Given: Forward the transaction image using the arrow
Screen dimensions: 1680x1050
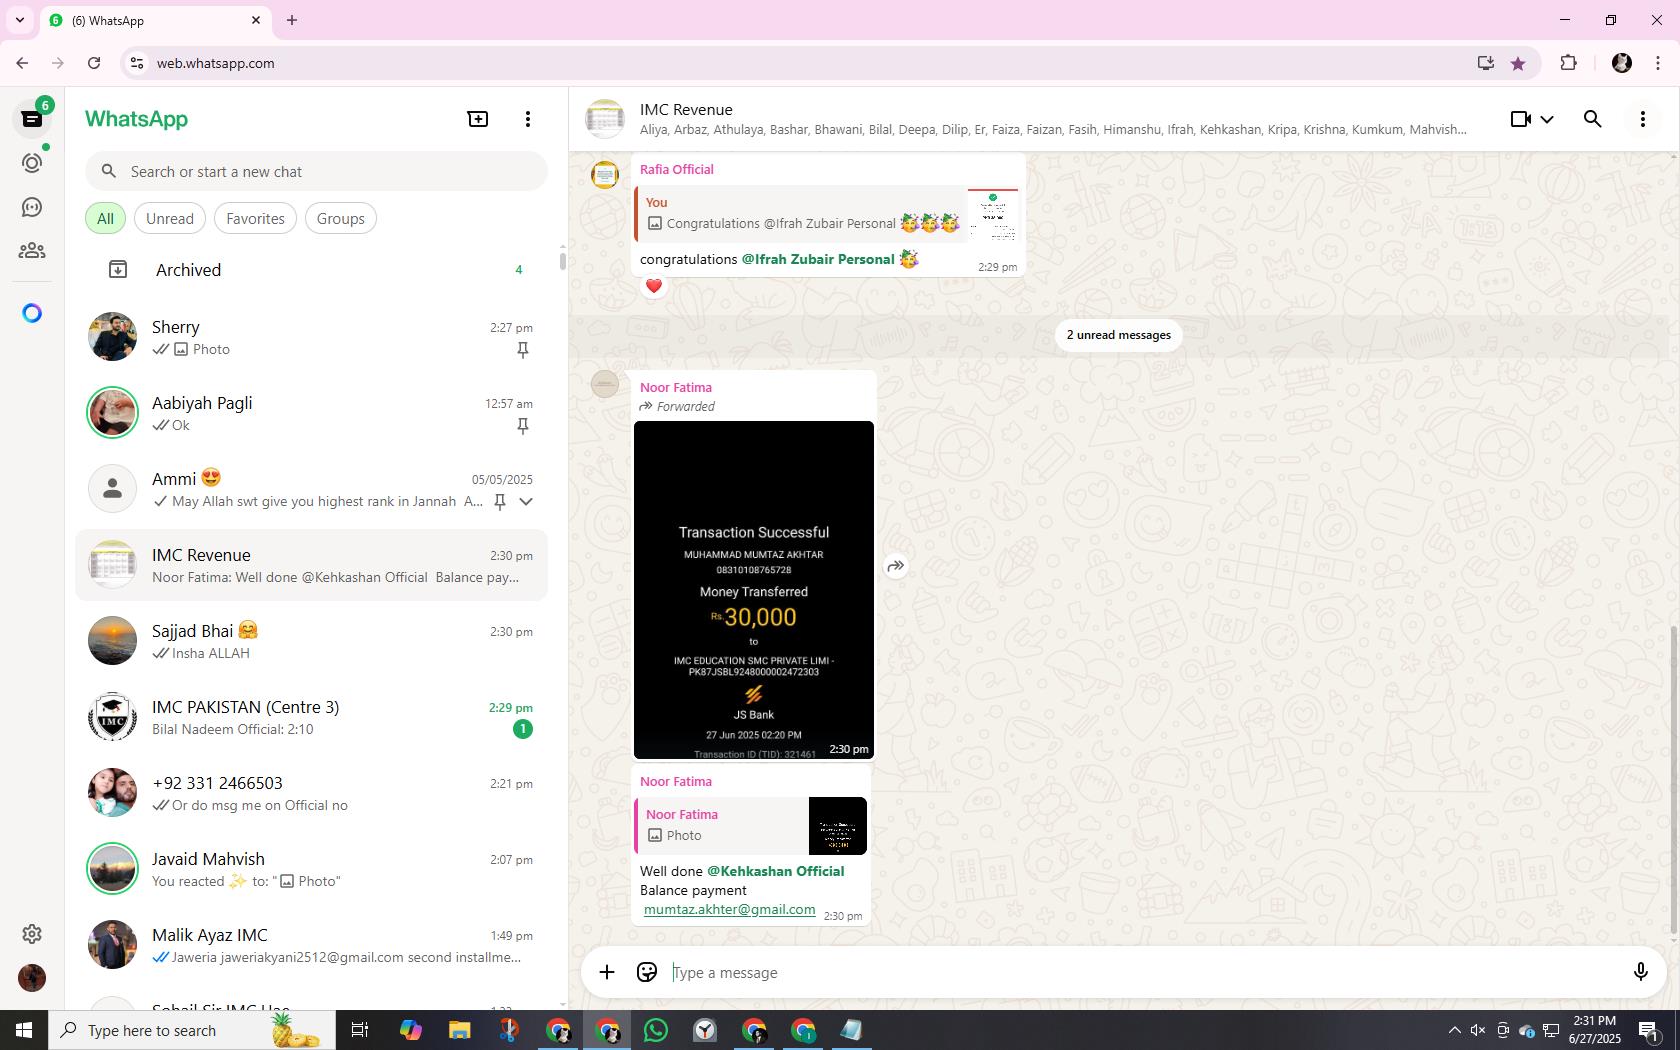Looking at the screenshot, I should click(x=896, y=566).
